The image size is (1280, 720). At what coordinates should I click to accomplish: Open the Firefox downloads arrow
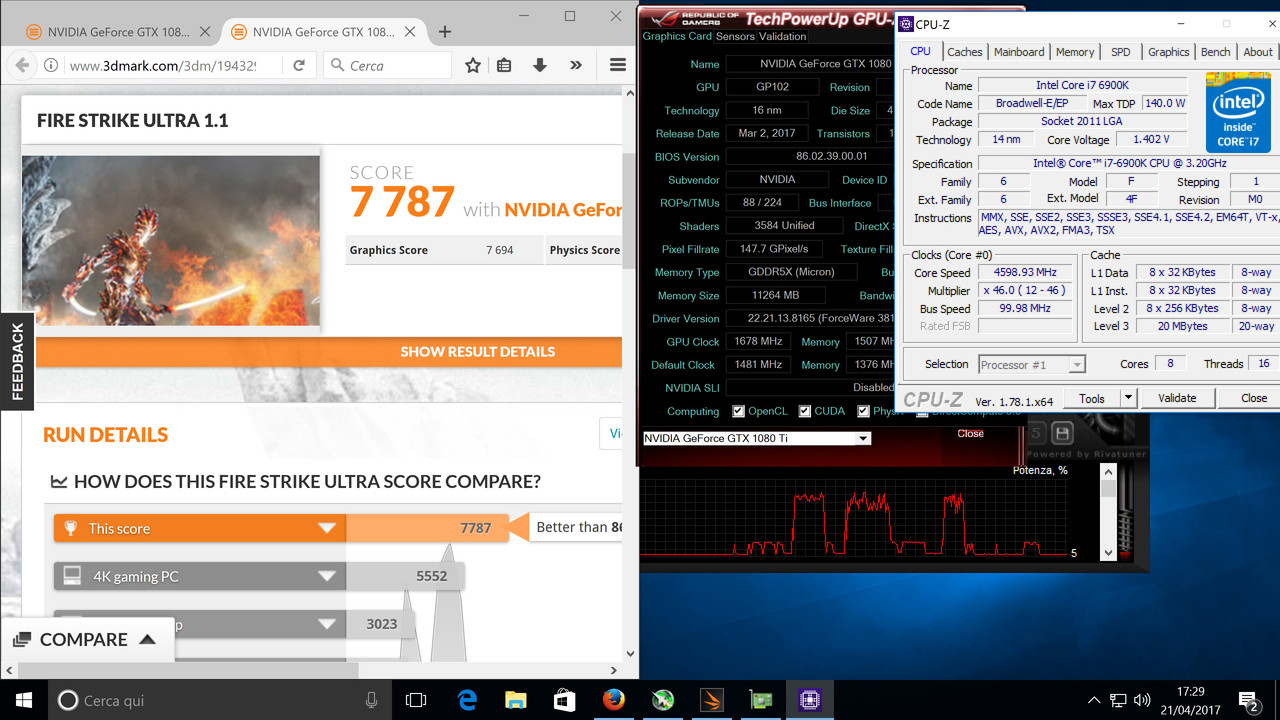[x=539, y=65]
